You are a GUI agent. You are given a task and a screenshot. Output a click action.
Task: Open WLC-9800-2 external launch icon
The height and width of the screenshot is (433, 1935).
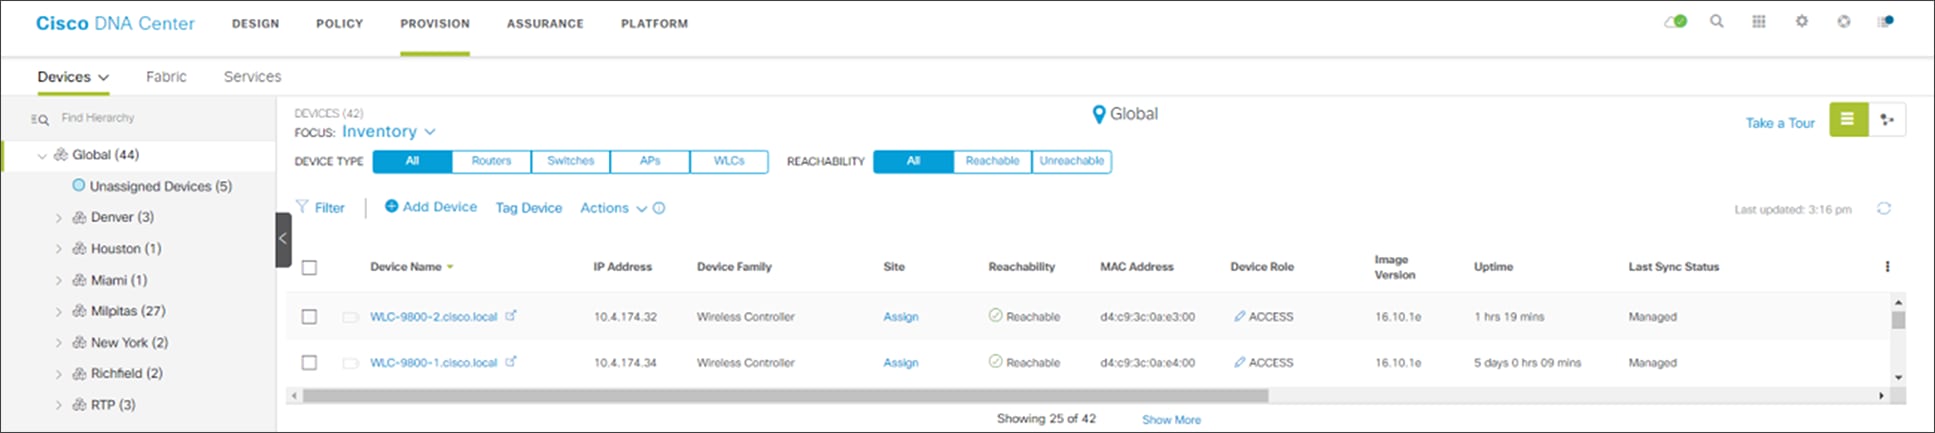tap(510, 316)
